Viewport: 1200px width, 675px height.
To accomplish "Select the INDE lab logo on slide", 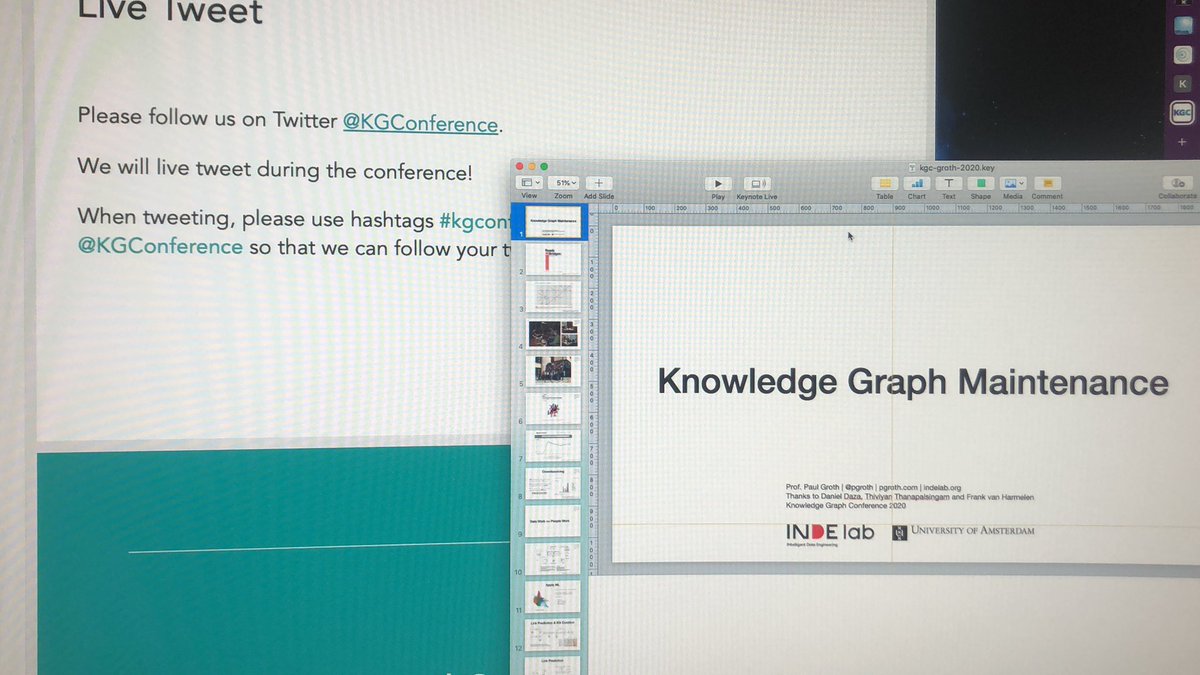I will click(830, 533).
